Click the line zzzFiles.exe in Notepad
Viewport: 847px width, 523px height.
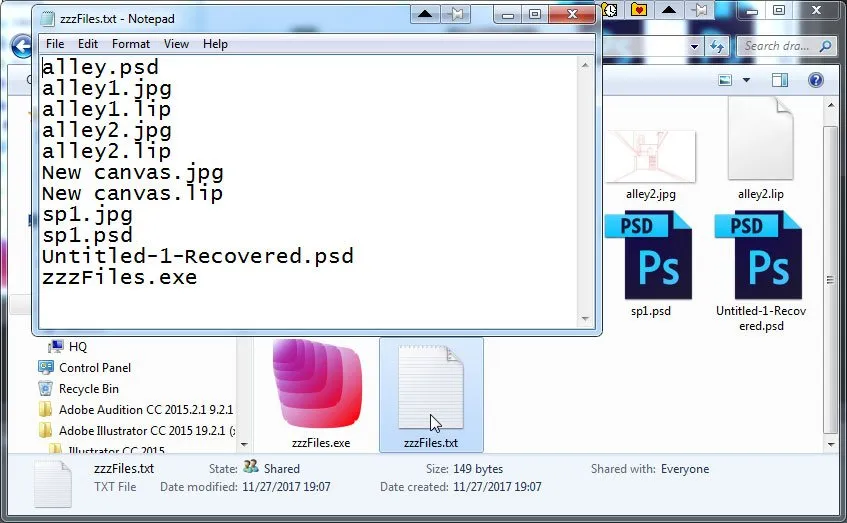[119, 278]
